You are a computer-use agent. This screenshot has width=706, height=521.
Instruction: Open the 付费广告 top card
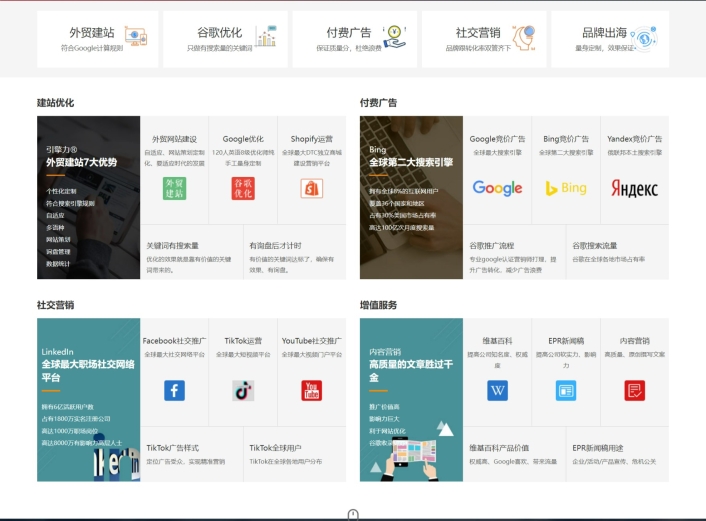(355, 39)
